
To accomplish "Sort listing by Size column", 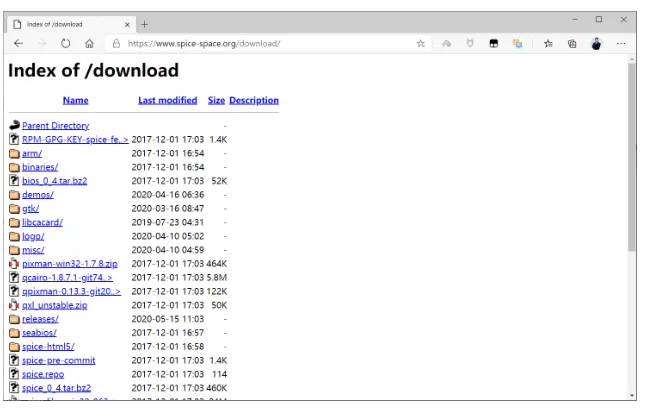I will click(216, 100).
